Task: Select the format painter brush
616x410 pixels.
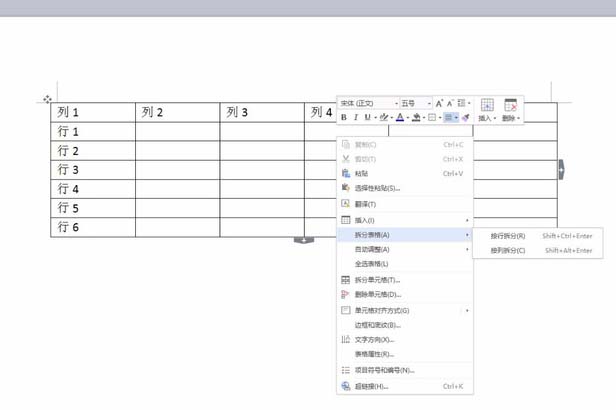Action: pyautogui.click(x=466, y=117)
